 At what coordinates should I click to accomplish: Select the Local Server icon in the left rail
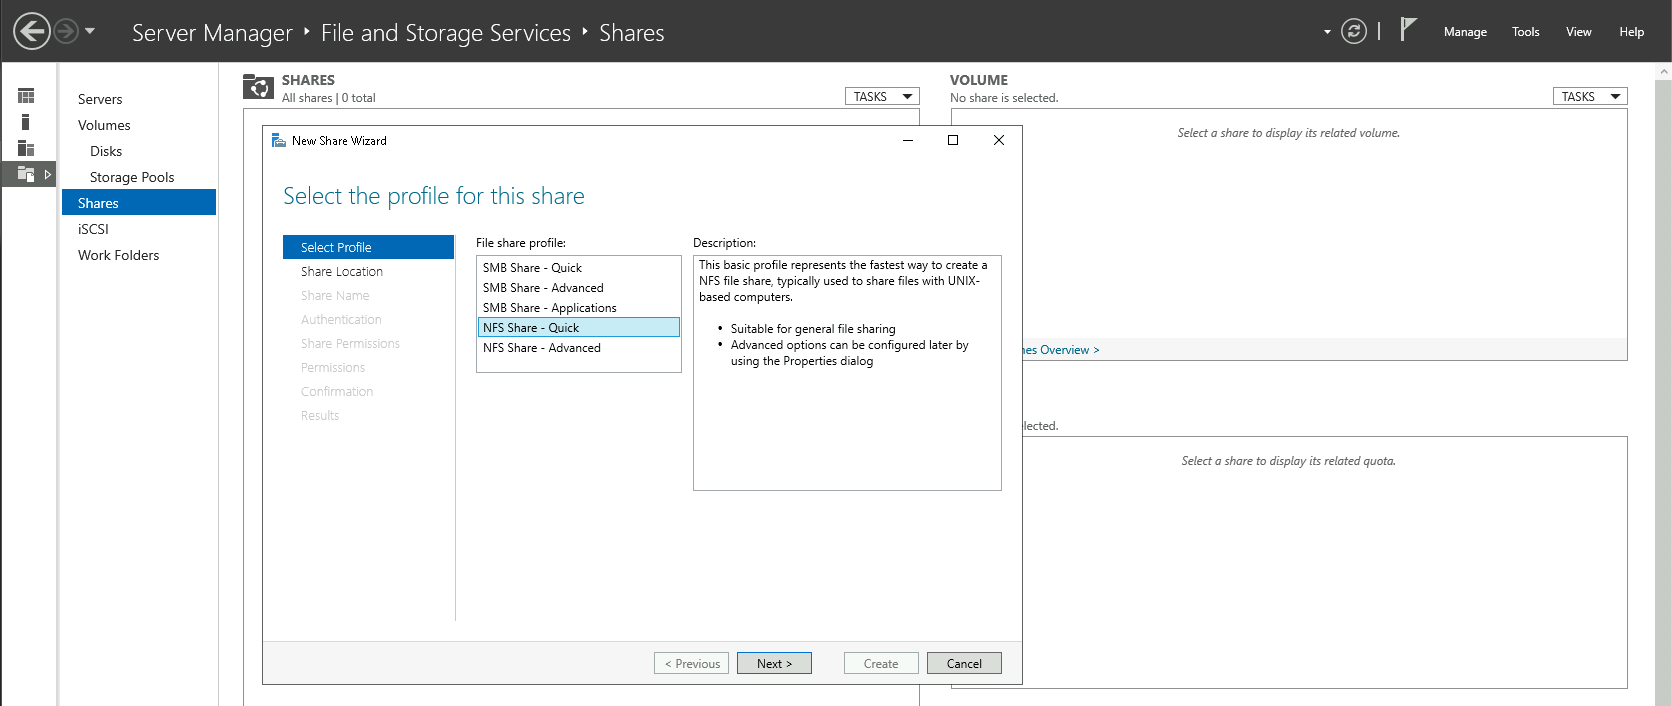(26, 122)
